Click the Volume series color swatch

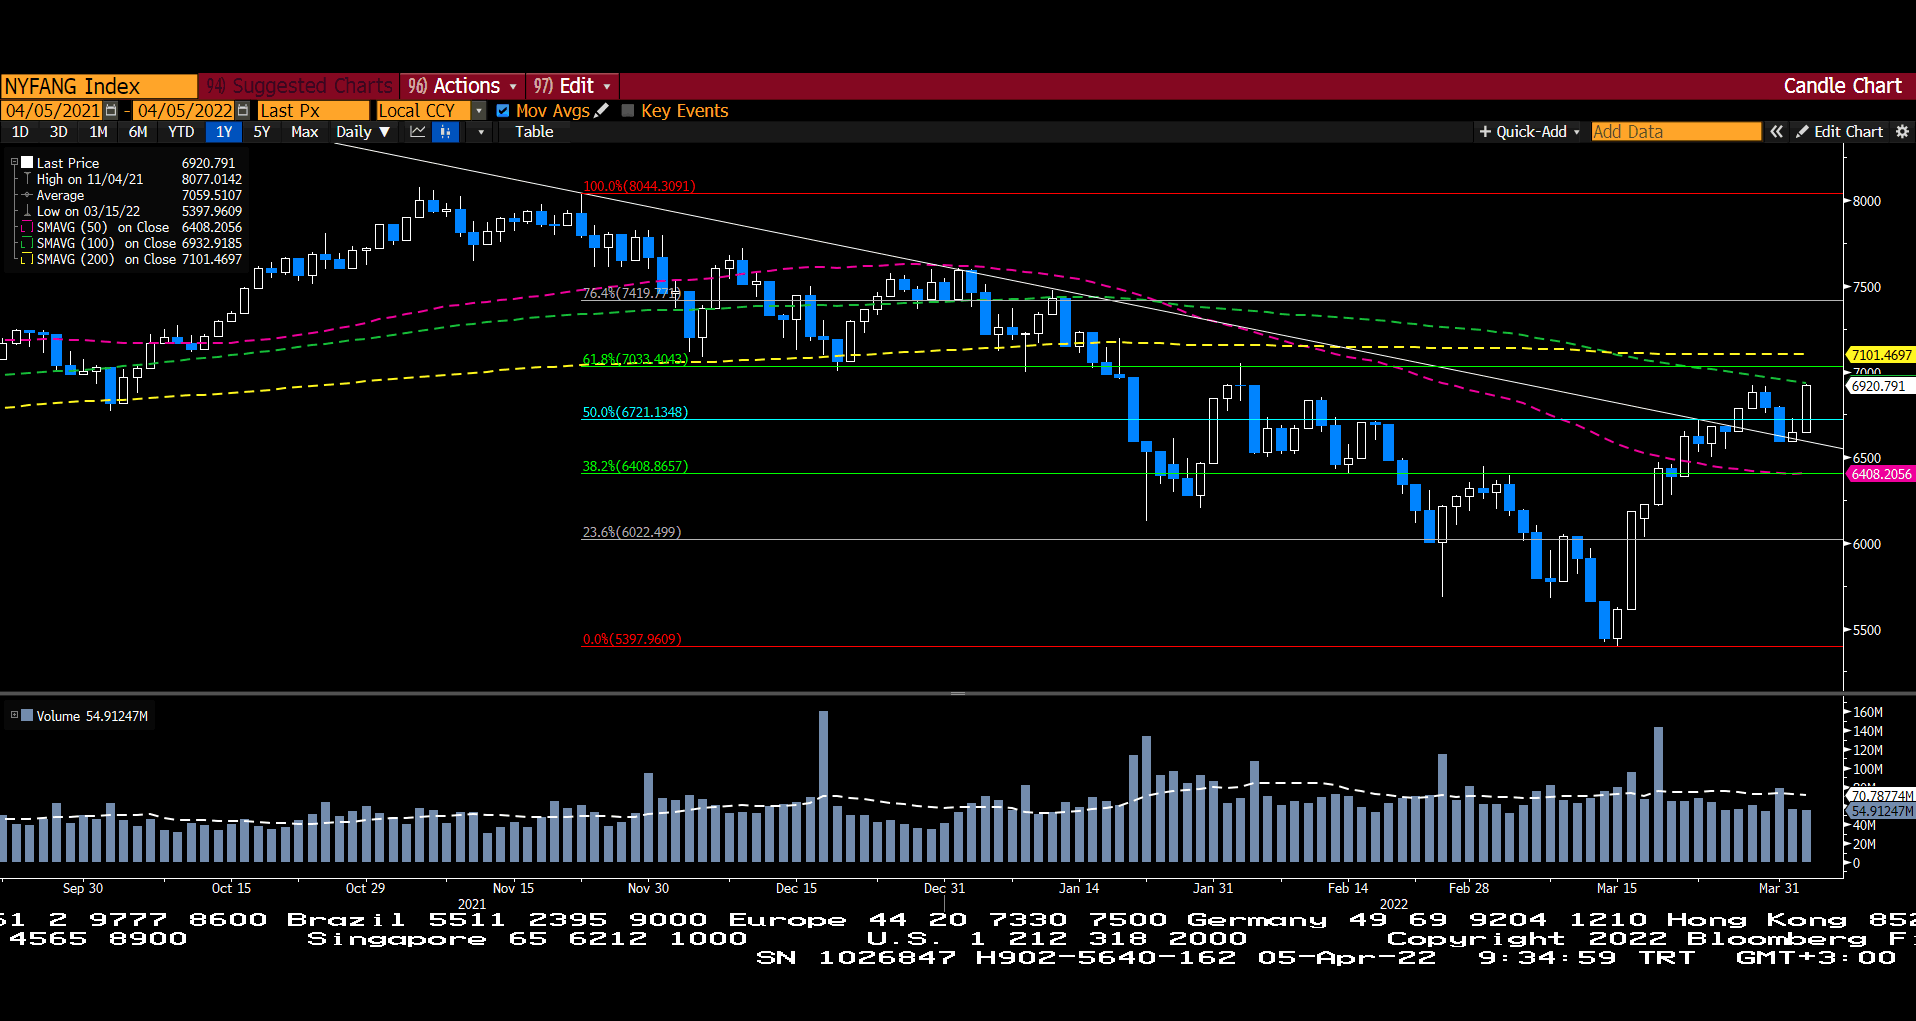point(28,715)
